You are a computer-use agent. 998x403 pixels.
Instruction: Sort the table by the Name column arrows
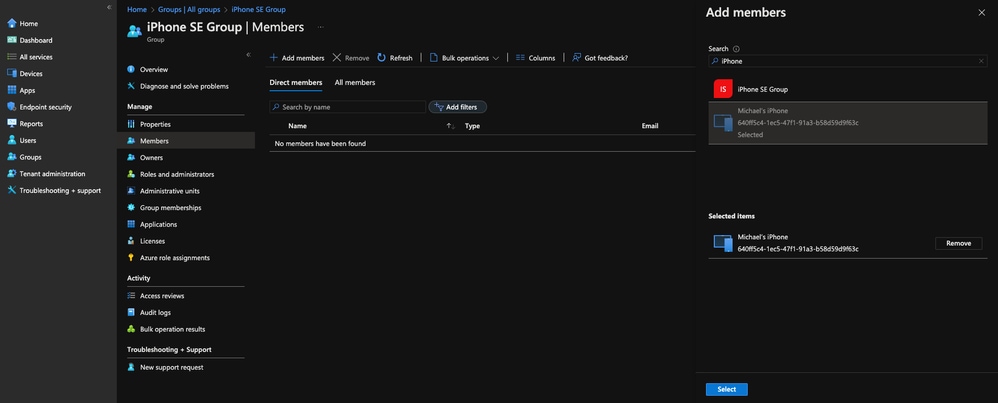pos(450,126)
